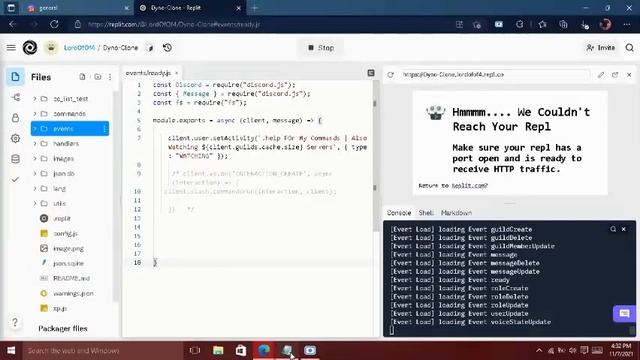Expand the images folder

pyautogui.click(x=35, y=158)
